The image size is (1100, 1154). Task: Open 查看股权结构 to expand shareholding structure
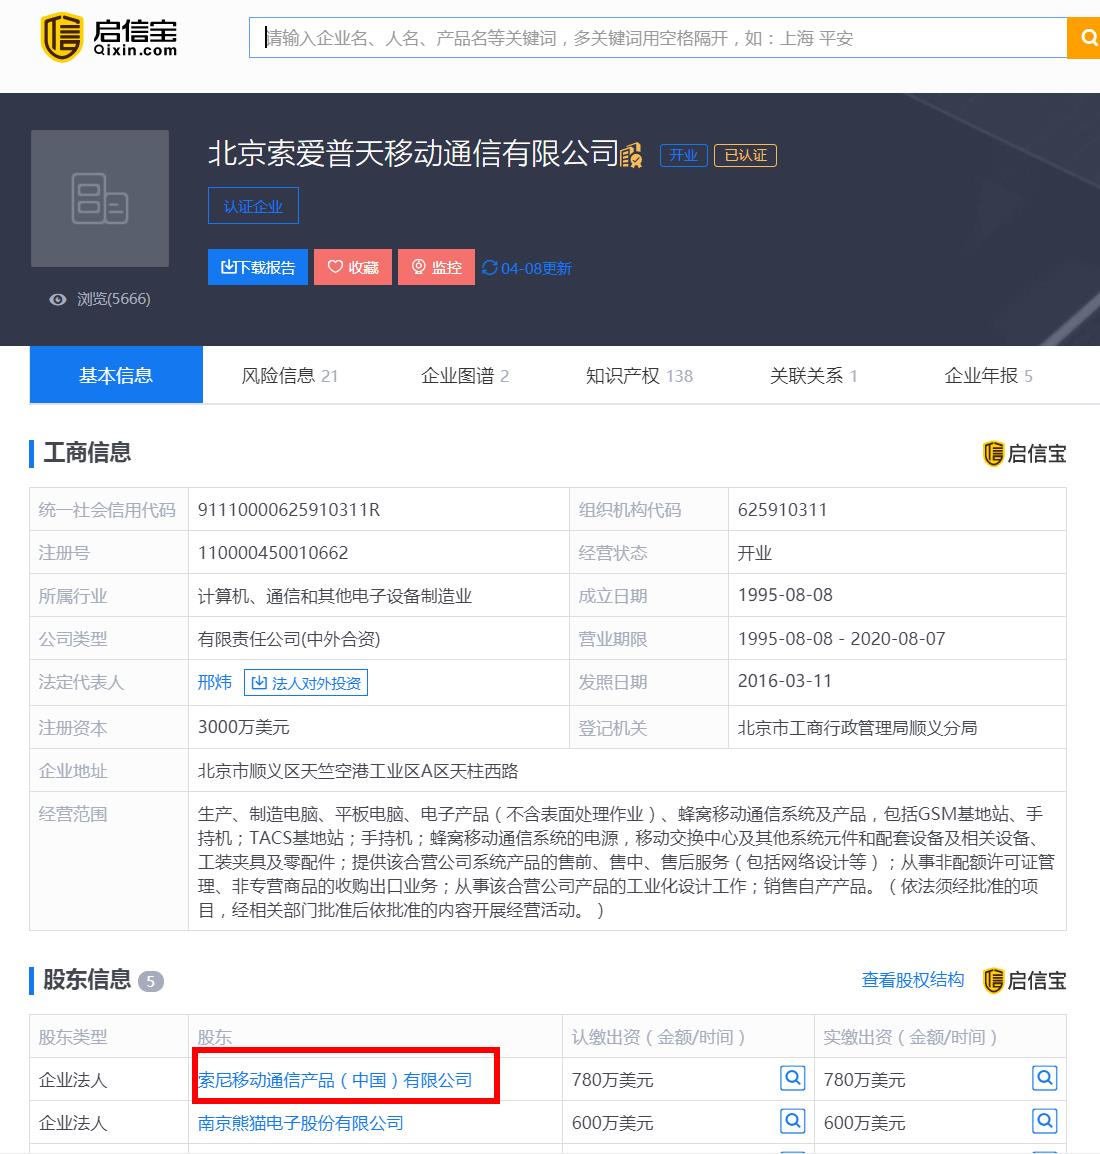pos(911,981)
